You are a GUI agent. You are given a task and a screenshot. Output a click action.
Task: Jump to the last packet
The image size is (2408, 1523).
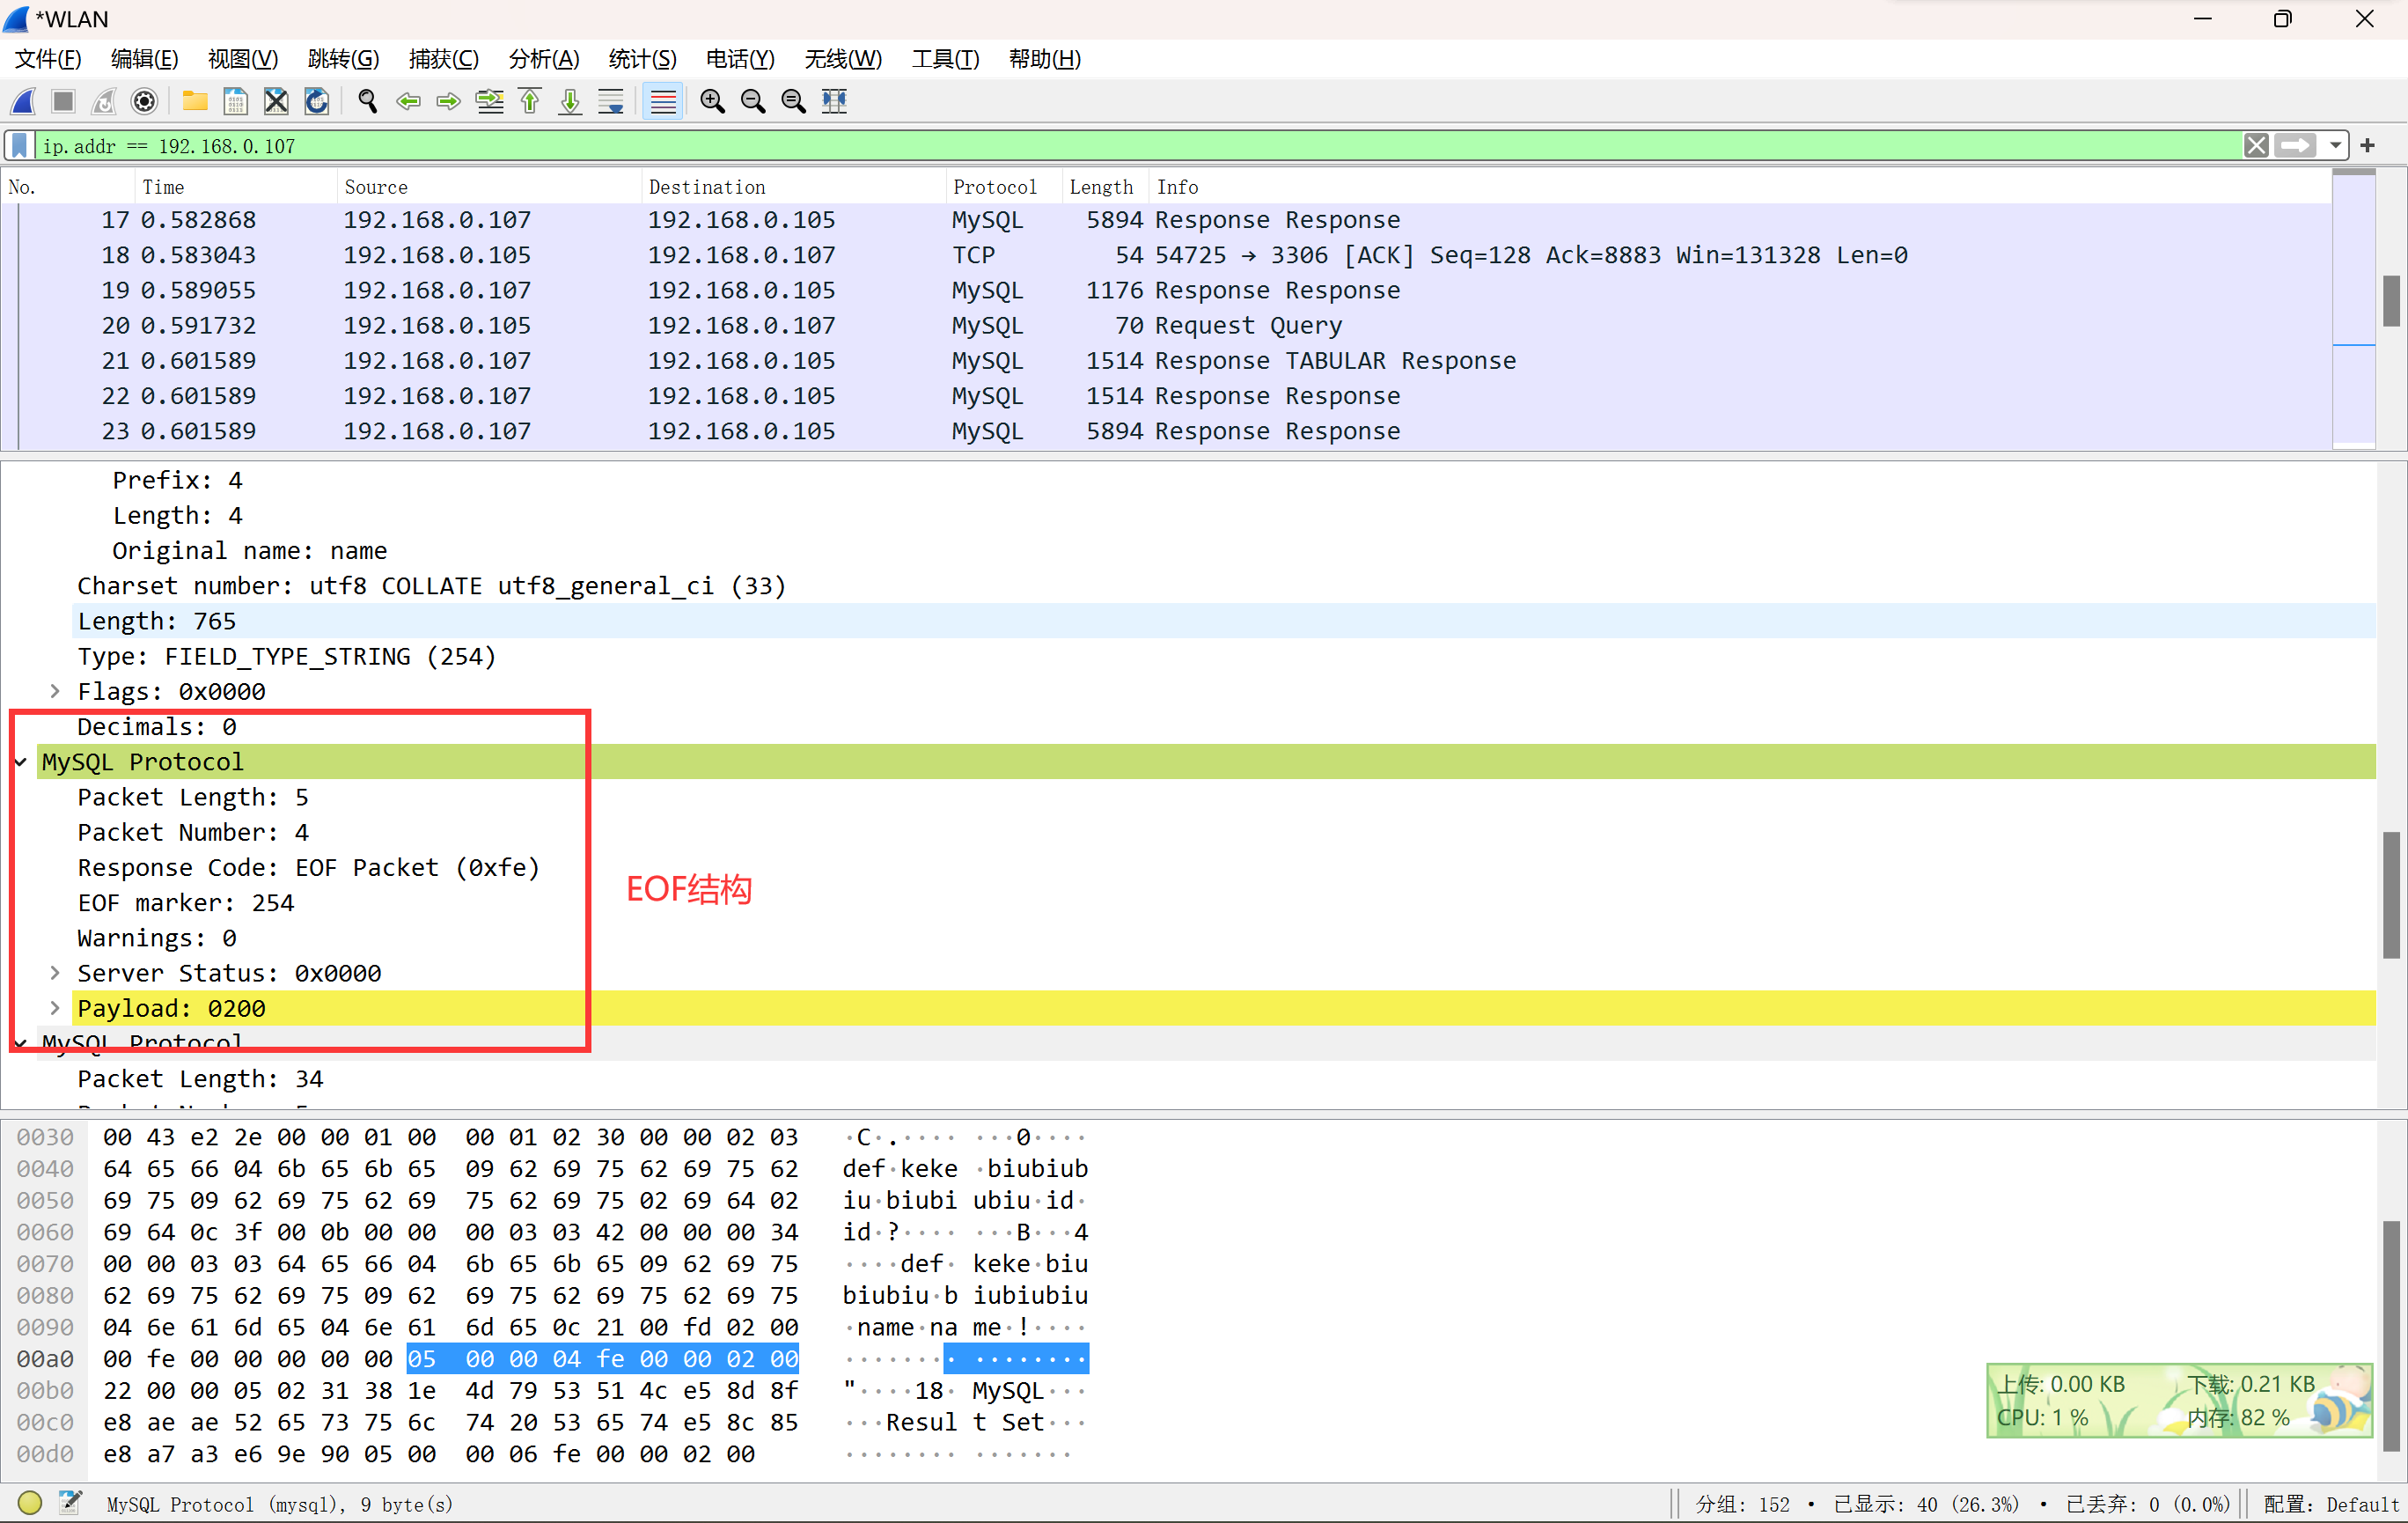coord(570,101)
